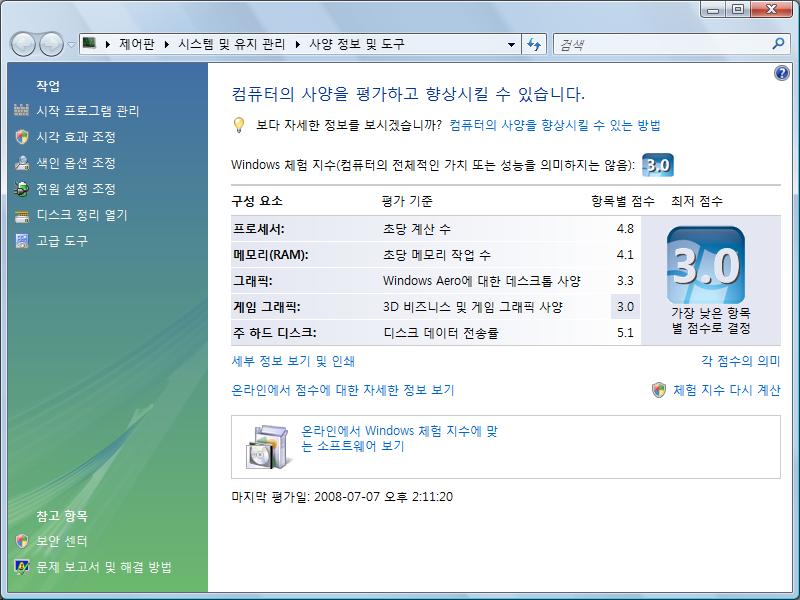Open 문제 보고서 및 해결 방법 link
This screenshot has height=600, width=800.
[x=104, y=567]
